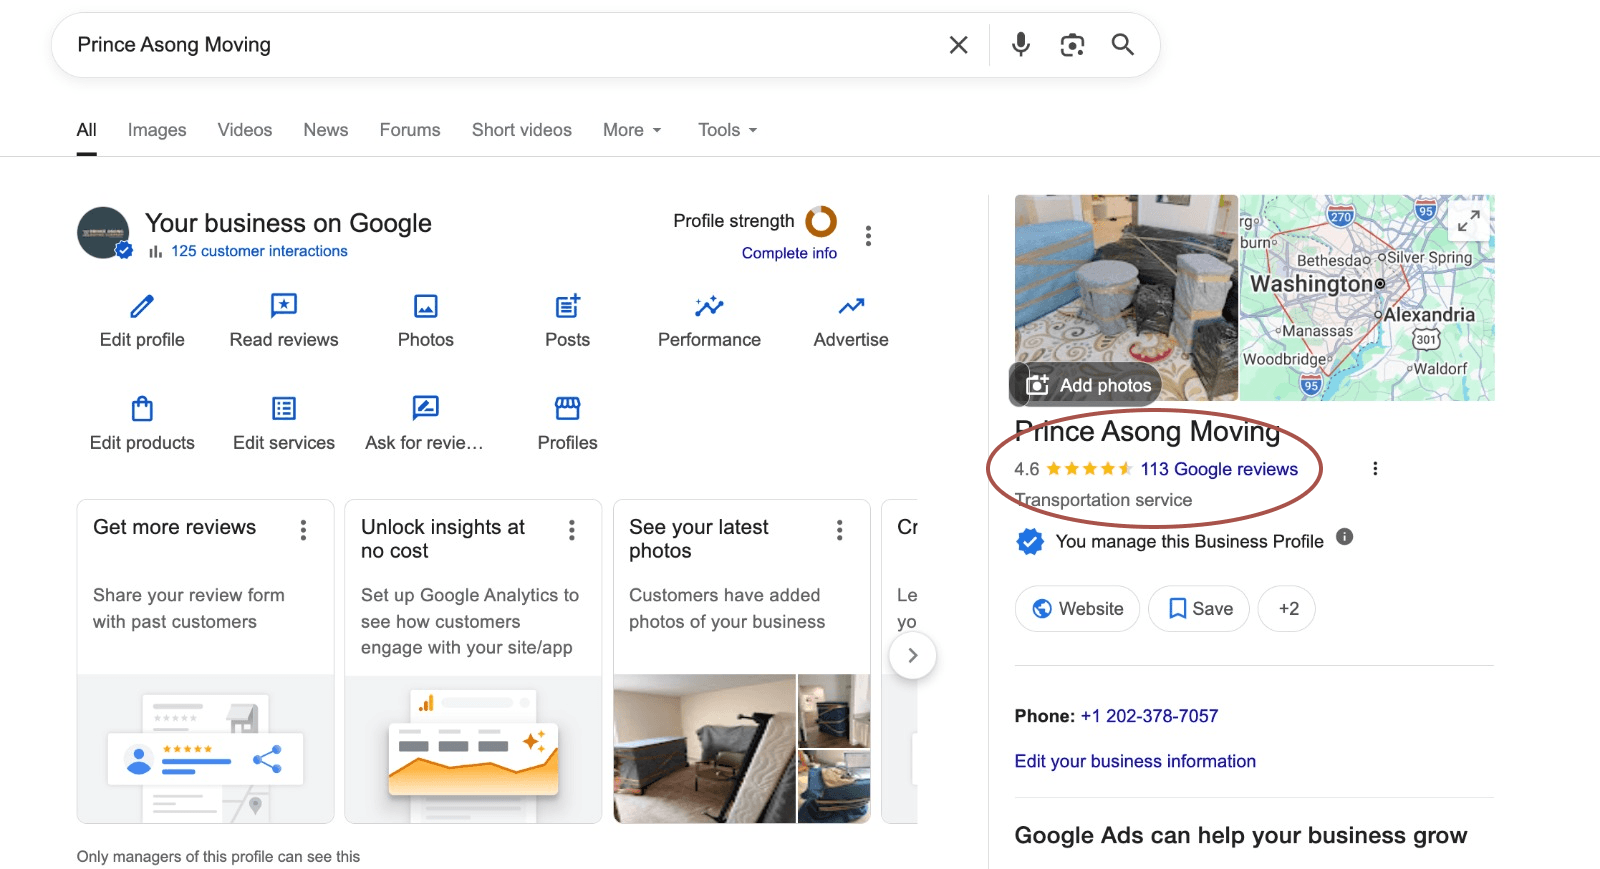The height and width of the screenshot is (869, 1600).
Task: View the Performance insights icon
Action: (x=709, y=306)
